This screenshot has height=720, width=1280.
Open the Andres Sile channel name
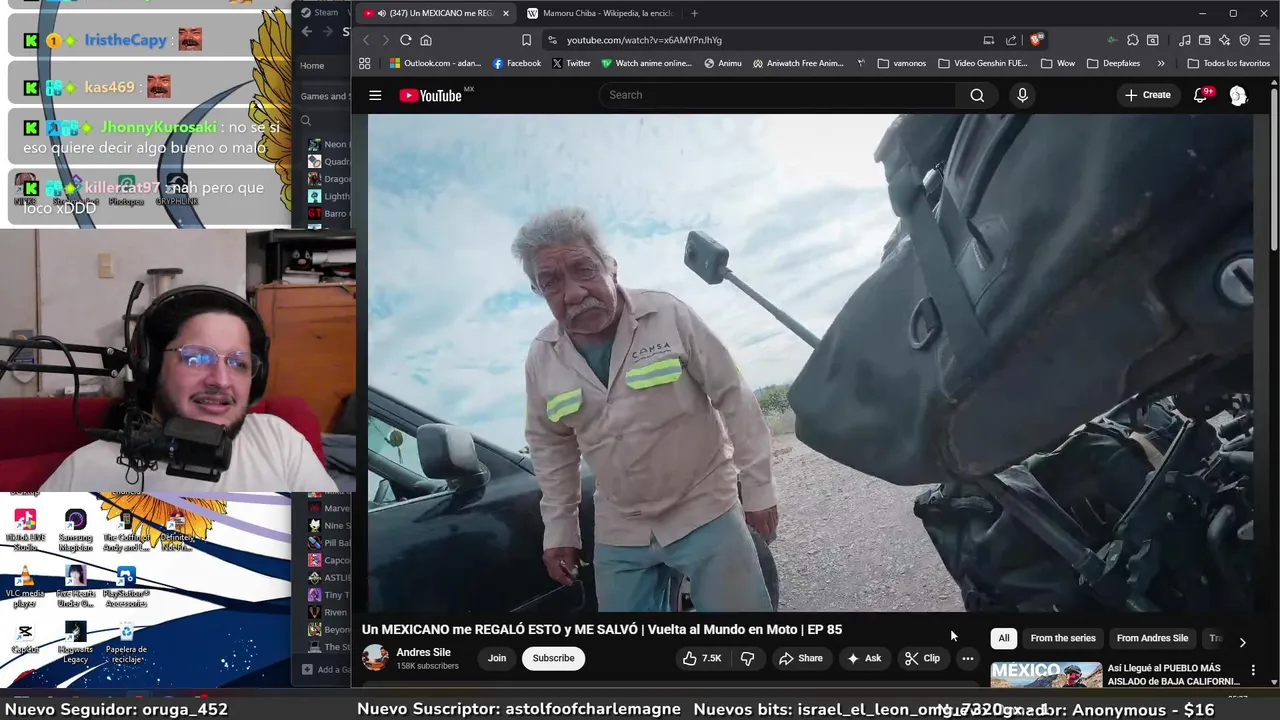point(423,652)
